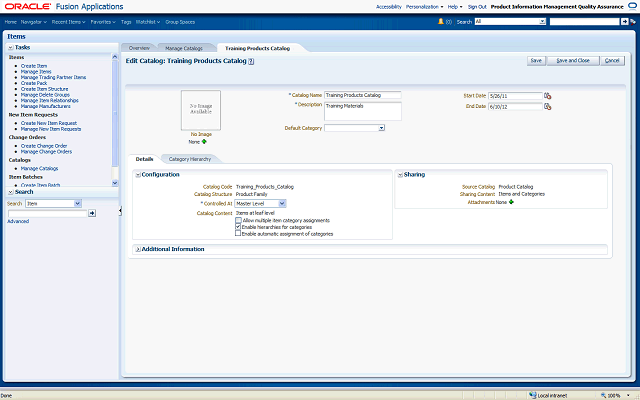This screenshot has width=640, height=400.
Task: Click the help icon beside Edit Catalog title
Action: (x=251, y=61)
